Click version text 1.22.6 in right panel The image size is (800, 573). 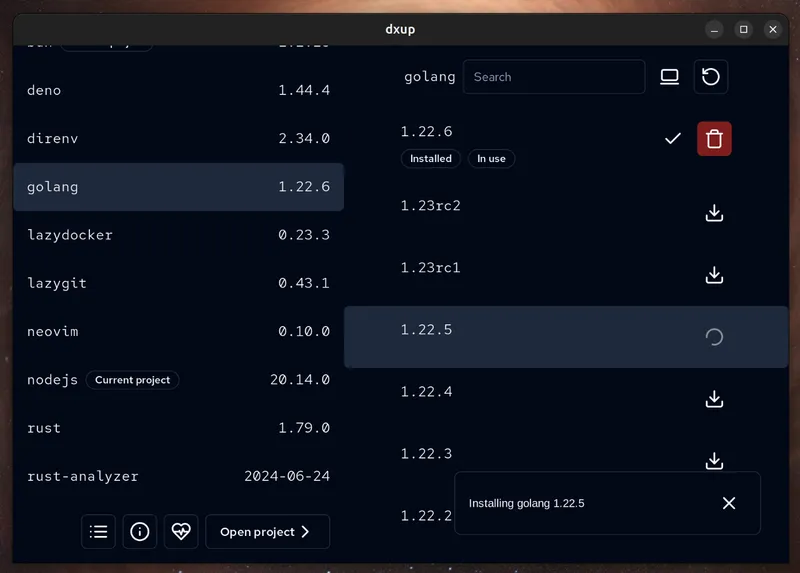(x=427, y=132)
